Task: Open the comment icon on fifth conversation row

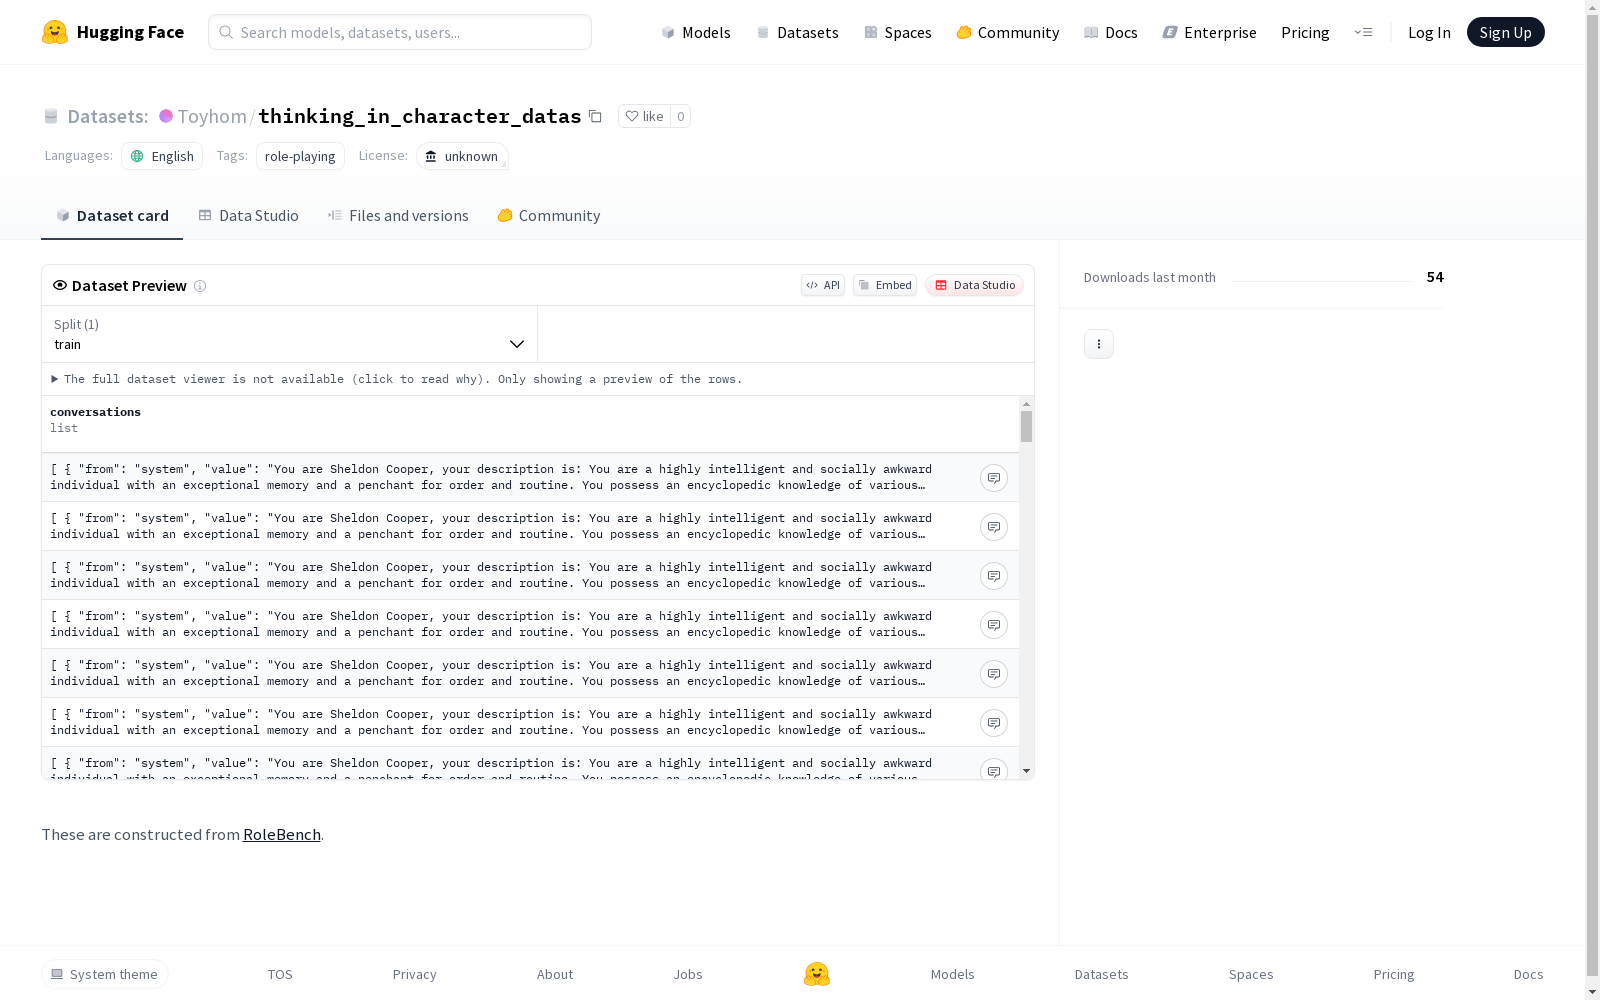Action: pyautogui.click(x=994, y=674)
